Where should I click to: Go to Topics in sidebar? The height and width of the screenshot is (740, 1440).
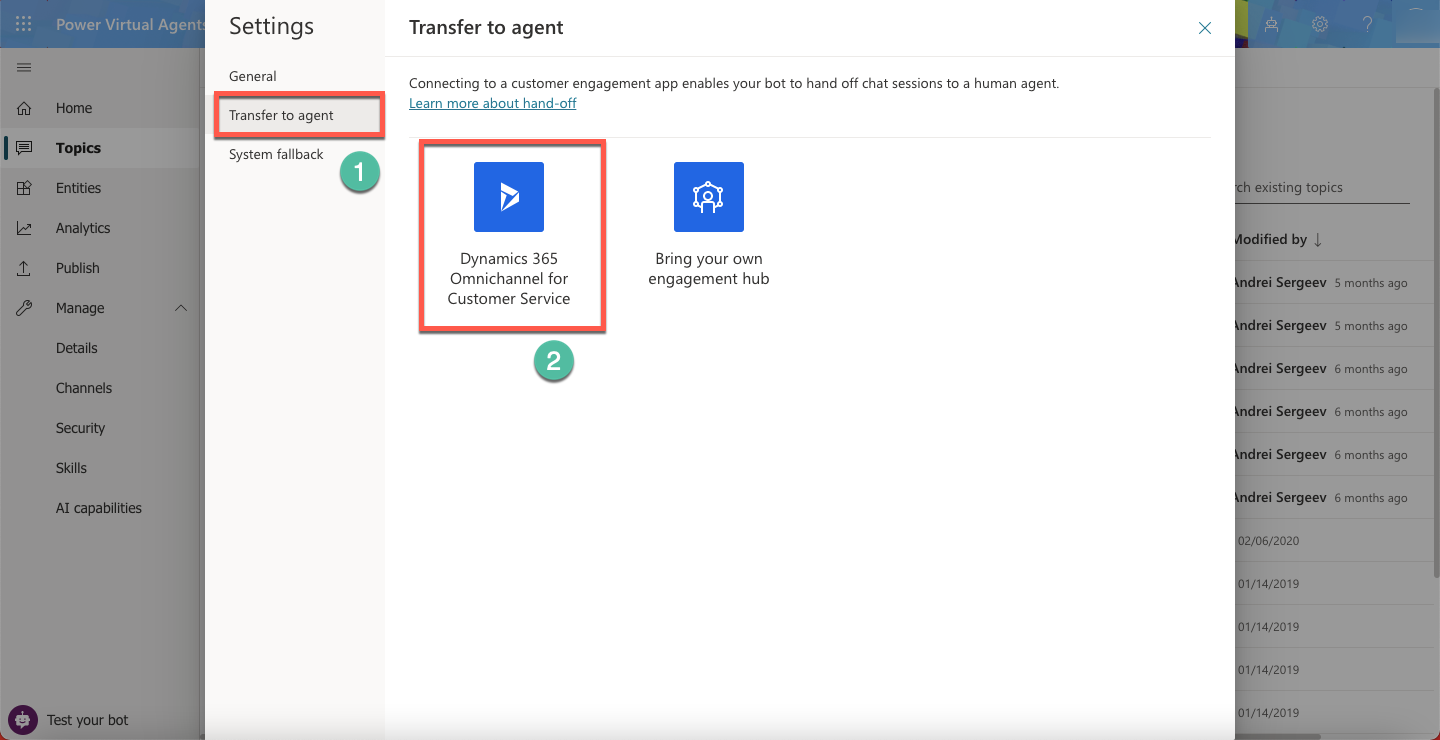78,148
